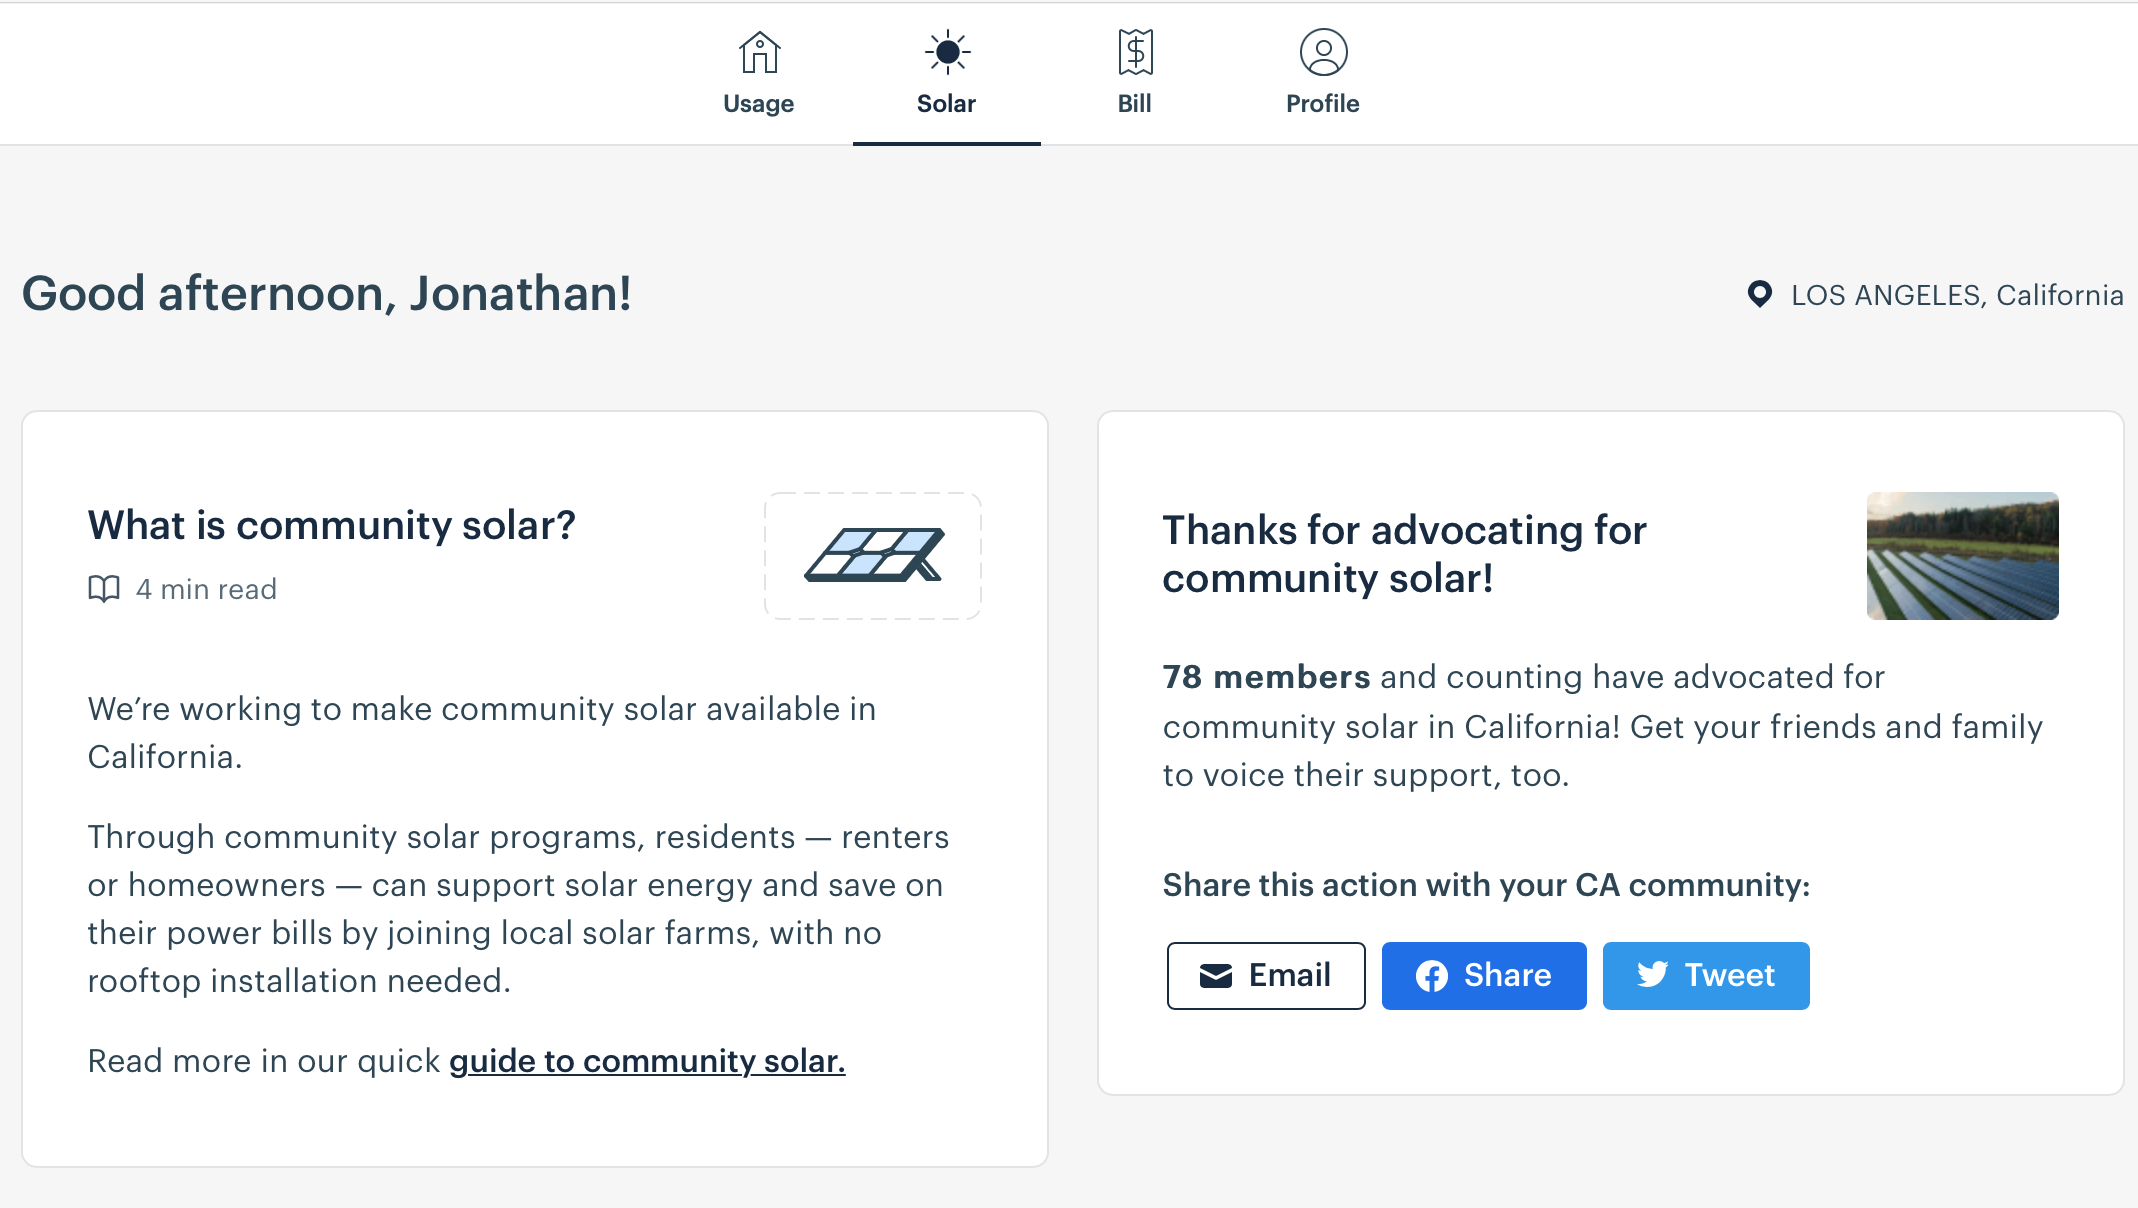This screenshot has height=1208, width=2138.
Task: Go to the Profile tab label
Action: click(1322, 104)
